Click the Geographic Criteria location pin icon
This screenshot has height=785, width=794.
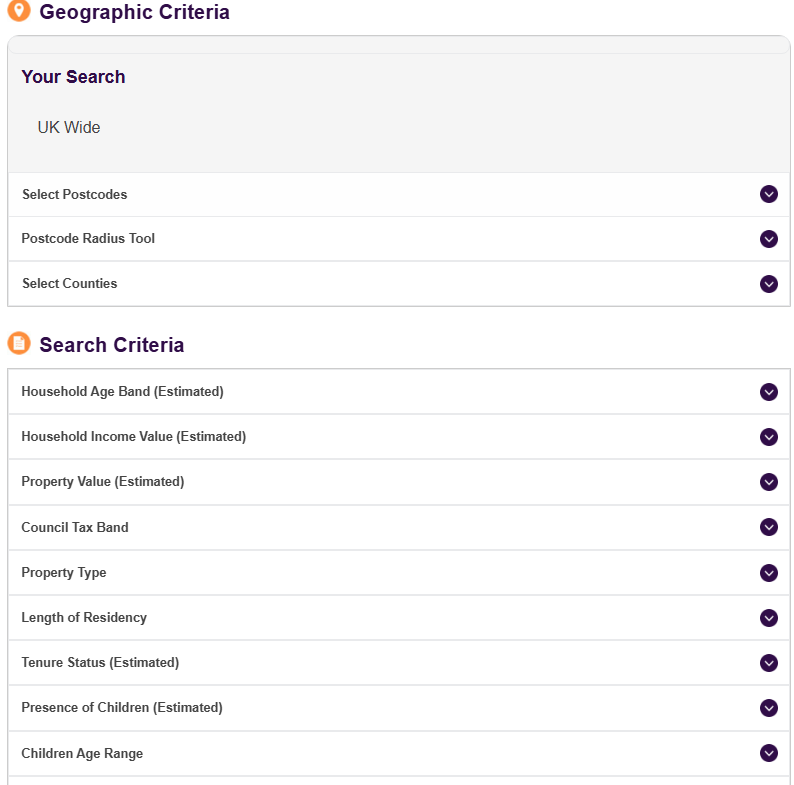click(19, 11)
